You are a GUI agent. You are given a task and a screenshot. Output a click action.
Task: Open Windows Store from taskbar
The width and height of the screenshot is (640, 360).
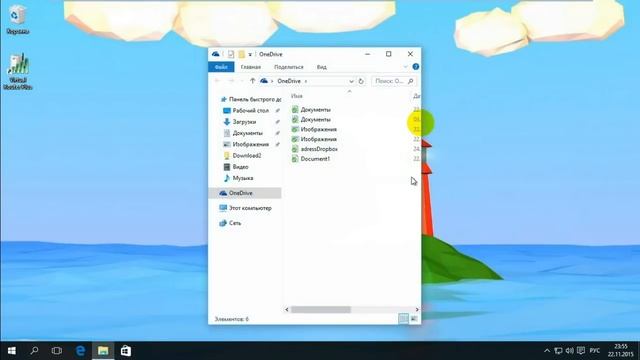(126, 351)
